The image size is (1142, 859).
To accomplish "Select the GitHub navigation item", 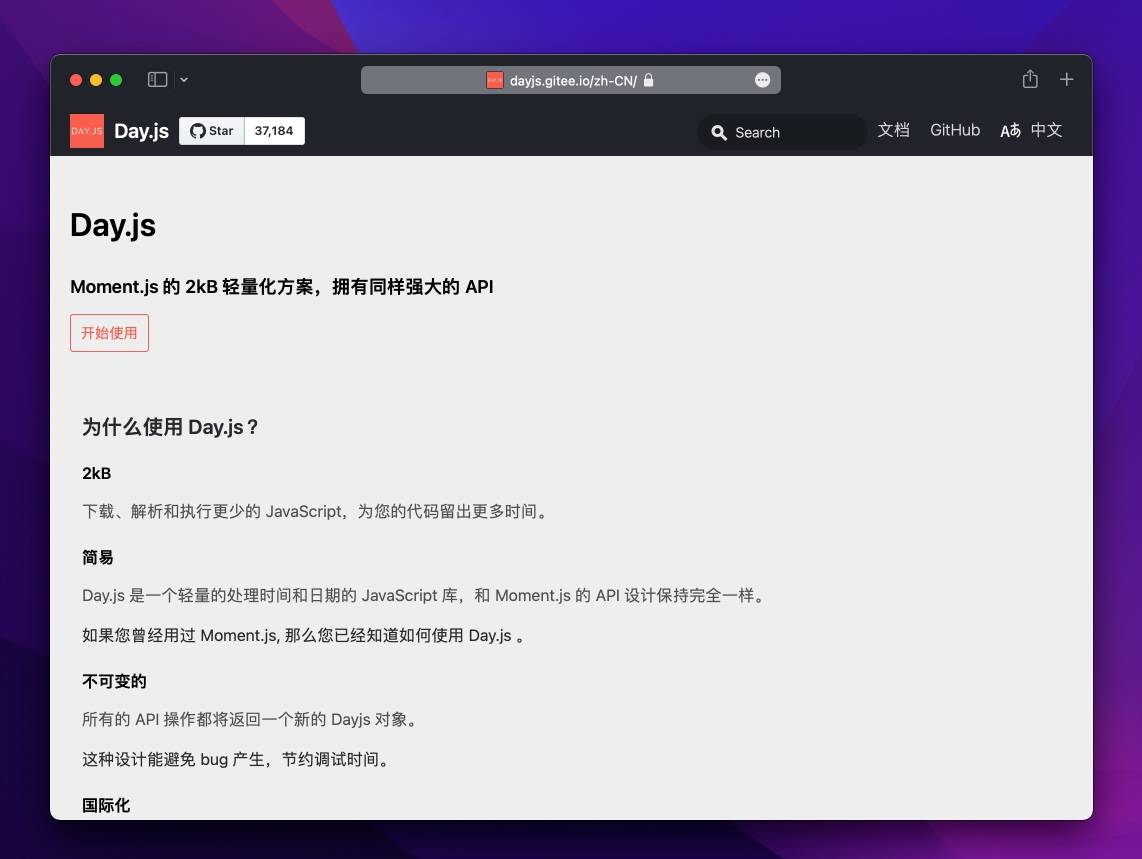I will click(x=954, y=130).
